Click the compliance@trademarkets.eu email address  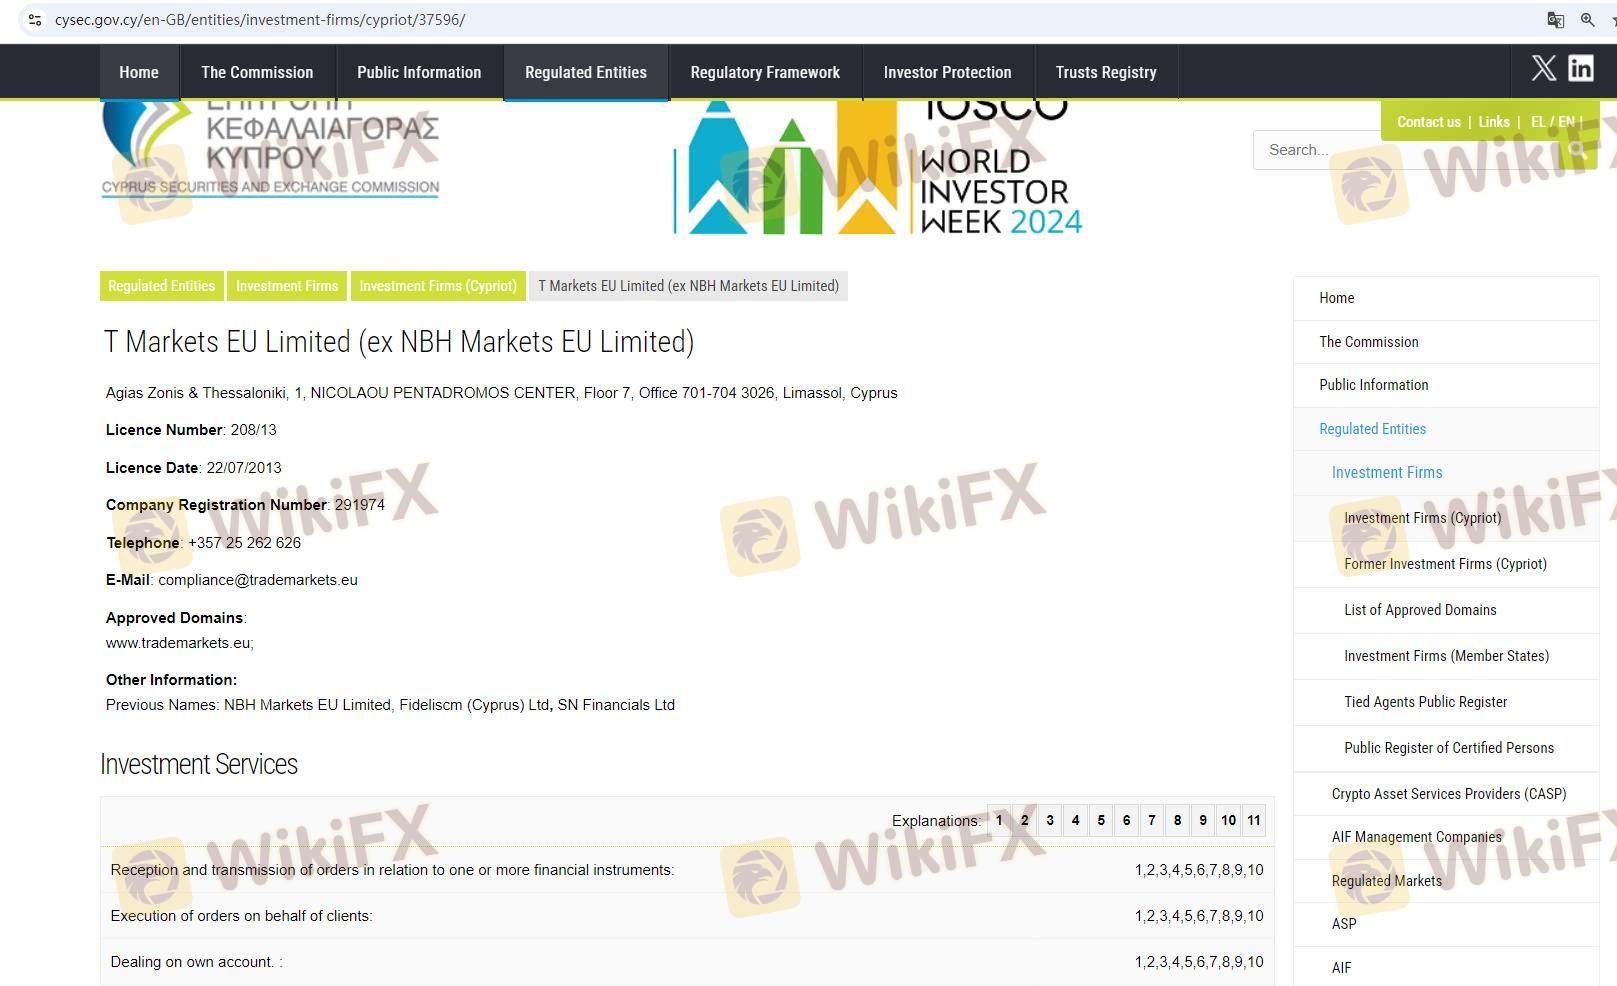click(258, 580)
